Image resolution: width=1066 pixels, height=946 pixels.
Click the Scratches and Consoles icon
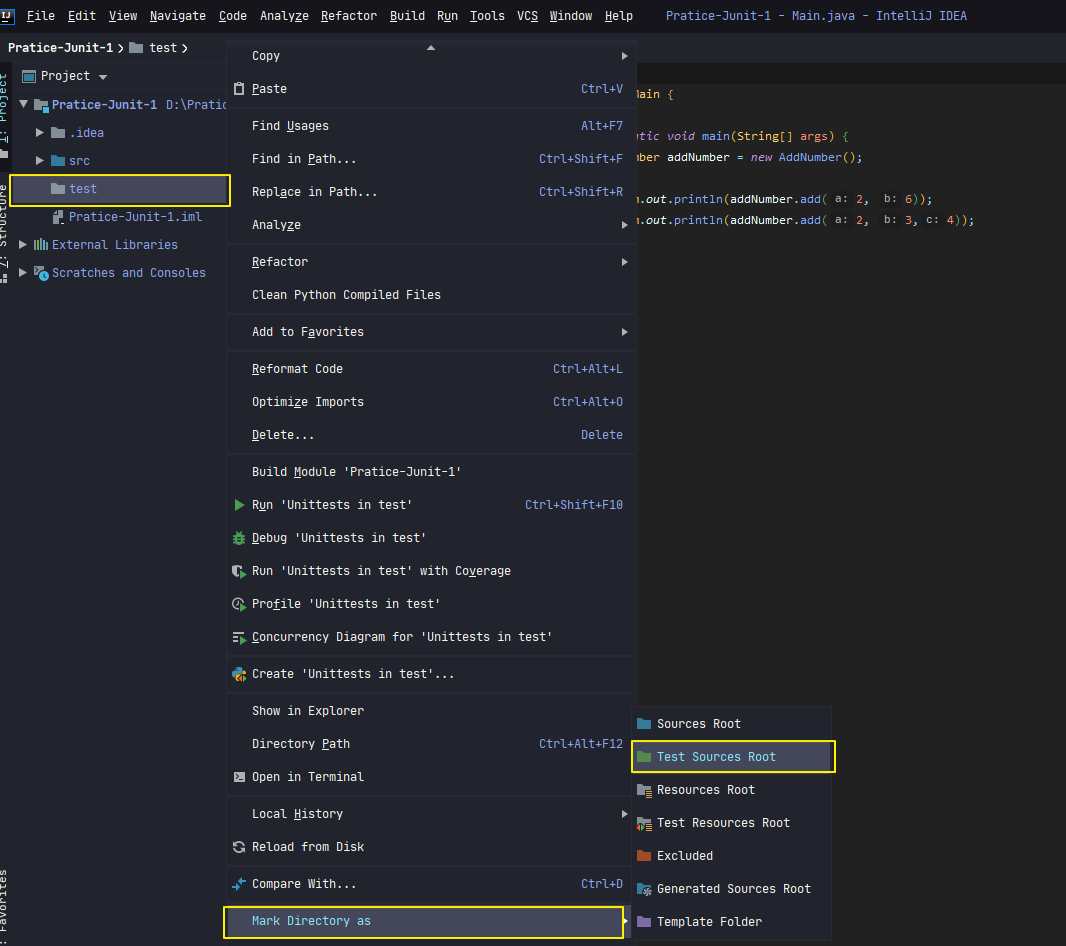[x=41, y=273]
